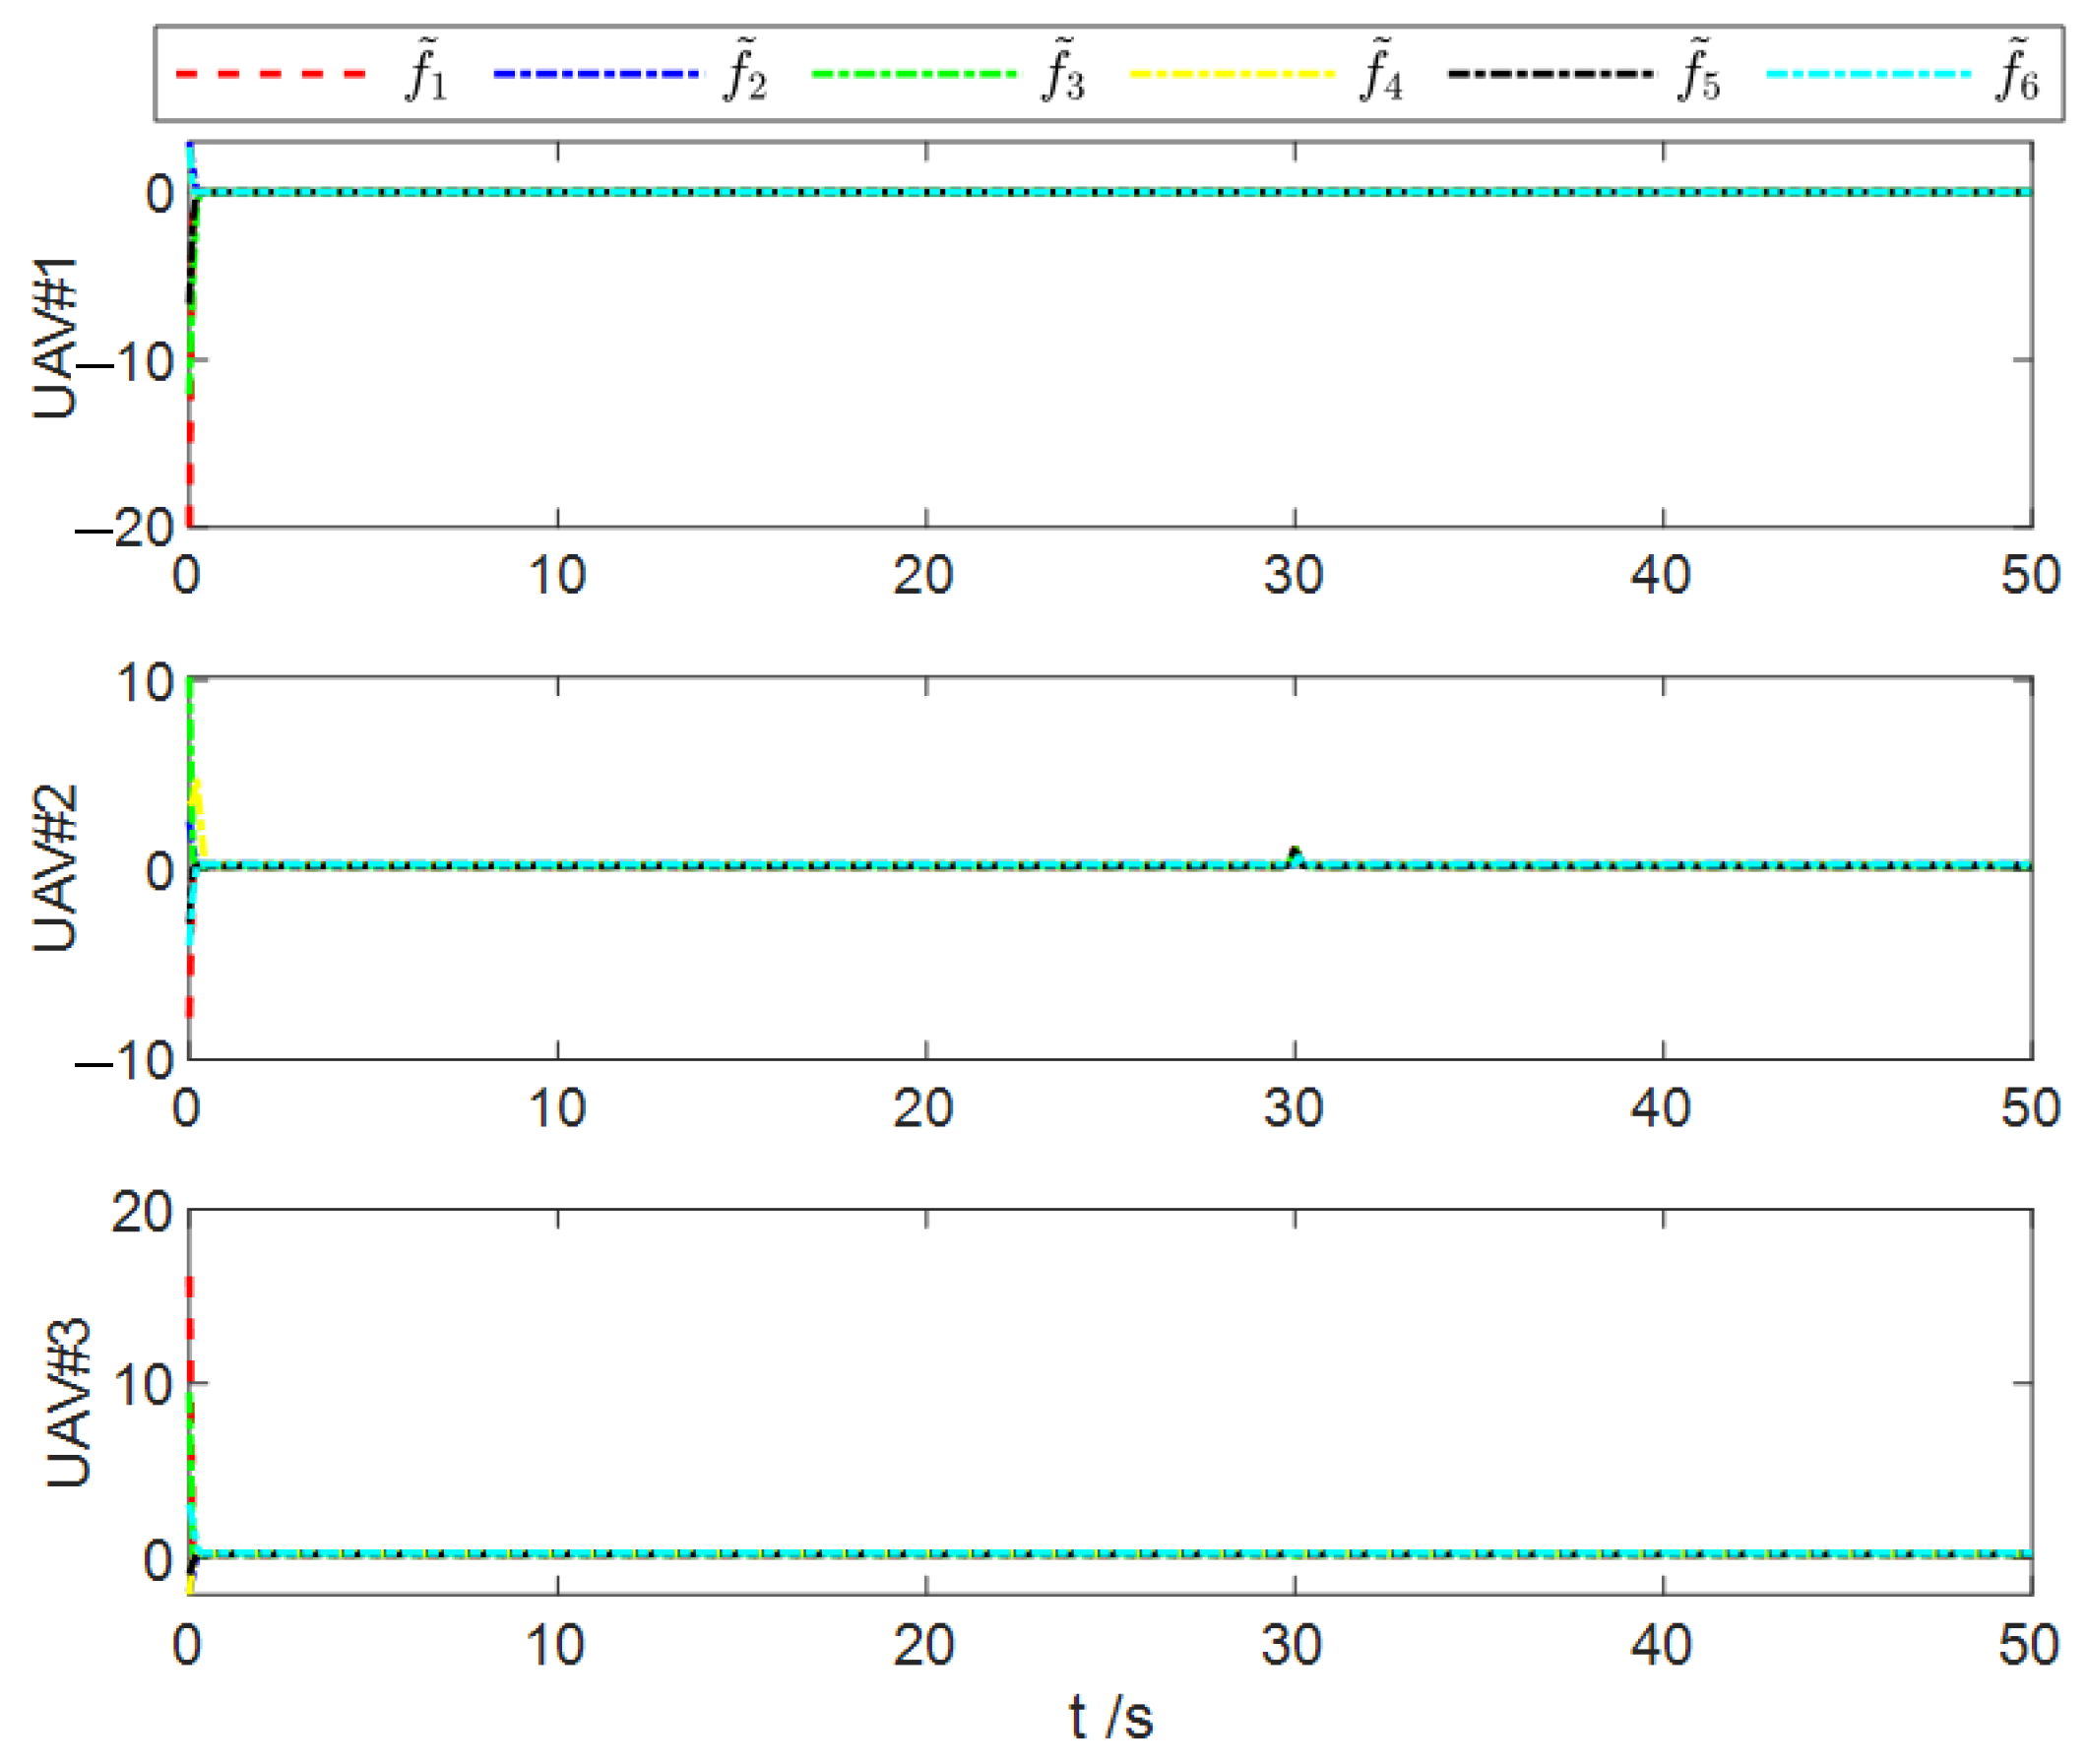Click the red dashed f̃1 legend line
Image resolution: width=2087 pixels, height=1764 pixels.
pyautogui.click(x=271, y=73)
